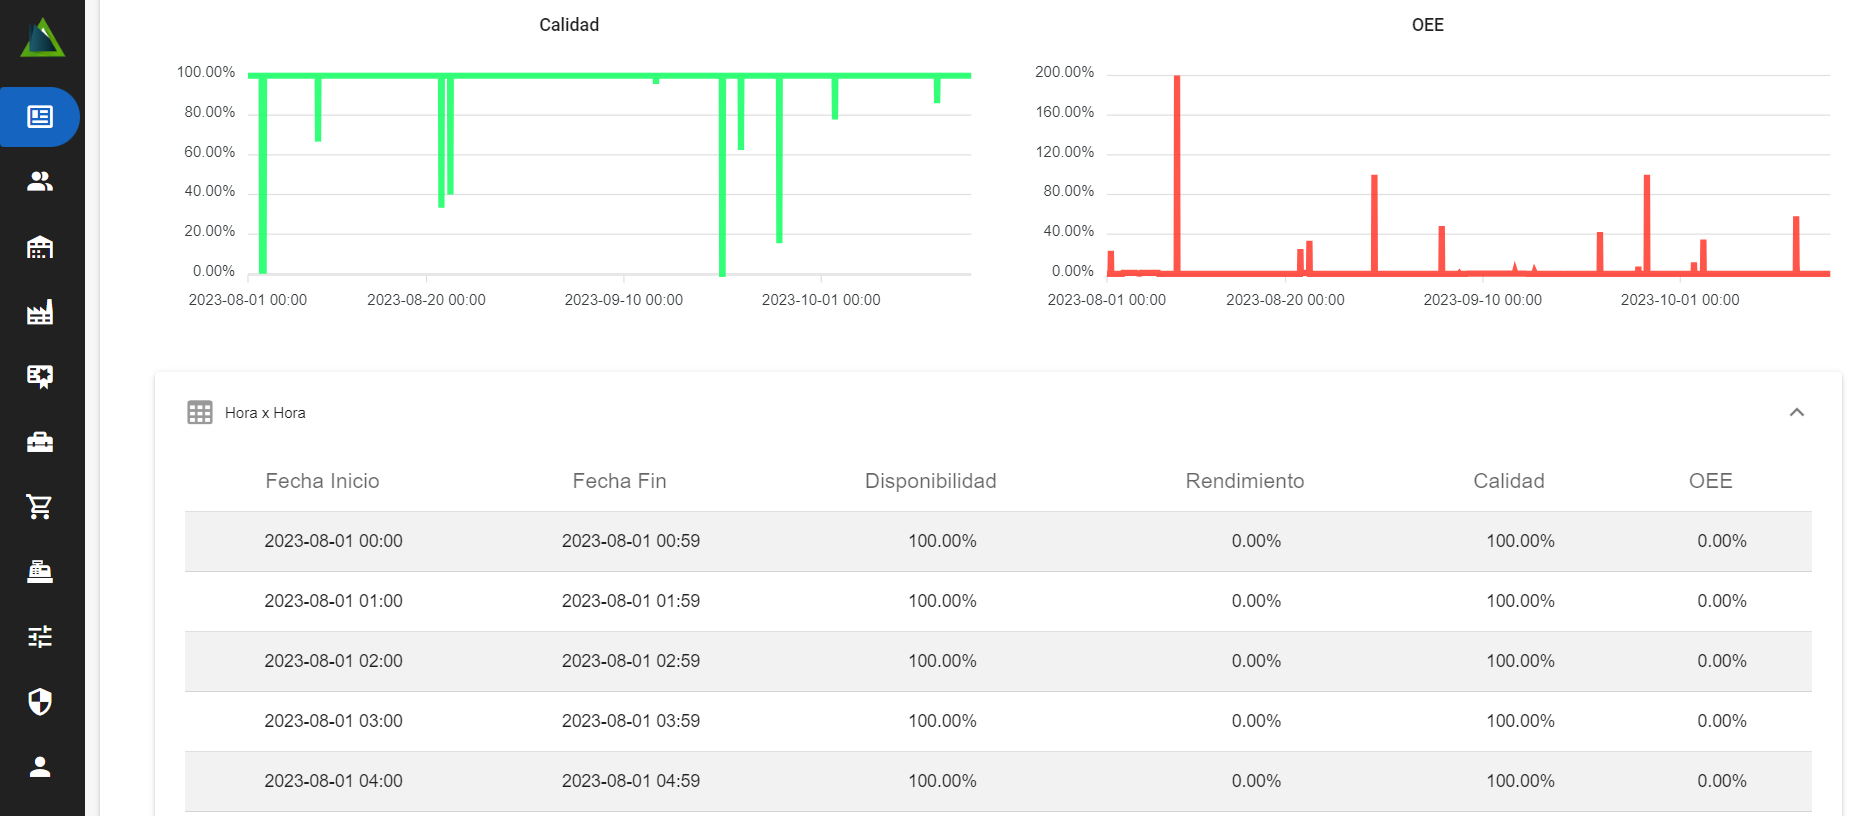Click the Fecha Inicio column header
1852x816 pixels.
pos(322,481)
